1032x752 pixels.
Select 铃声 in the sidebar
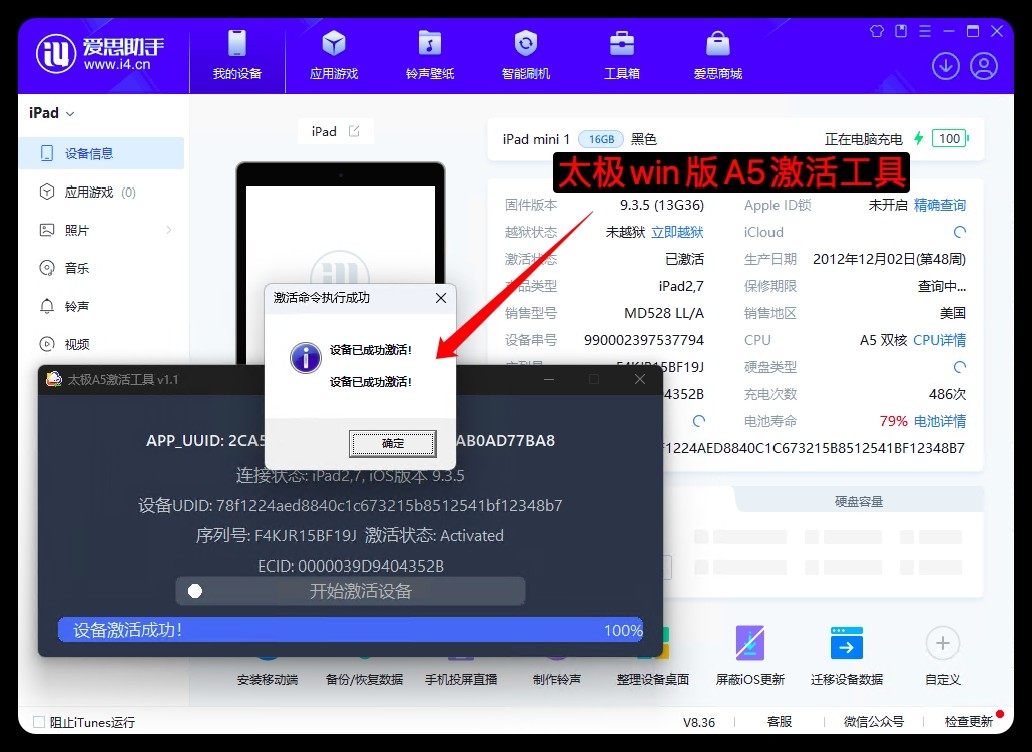(x=101, y=307)
